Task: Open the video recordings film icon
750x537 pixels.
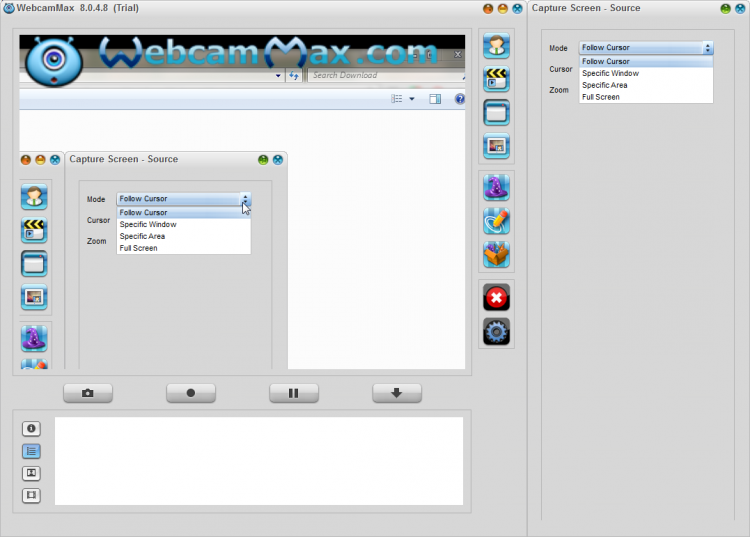Action: pos(31,495)
